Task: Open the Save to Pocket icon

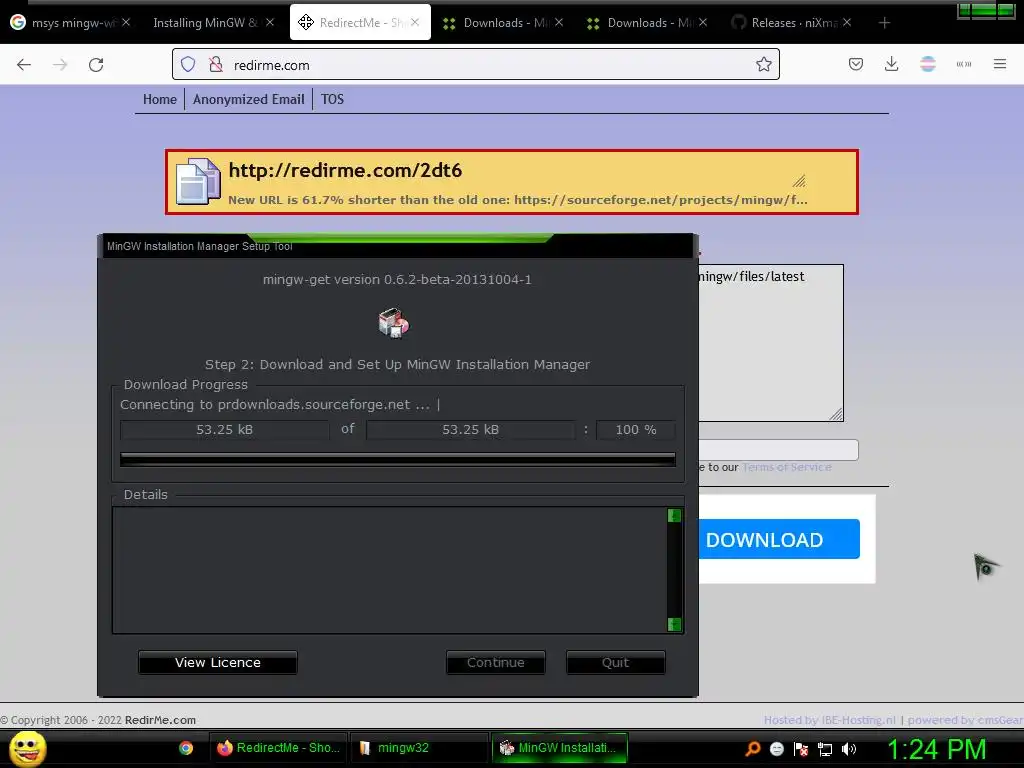Action: [856, 64]
